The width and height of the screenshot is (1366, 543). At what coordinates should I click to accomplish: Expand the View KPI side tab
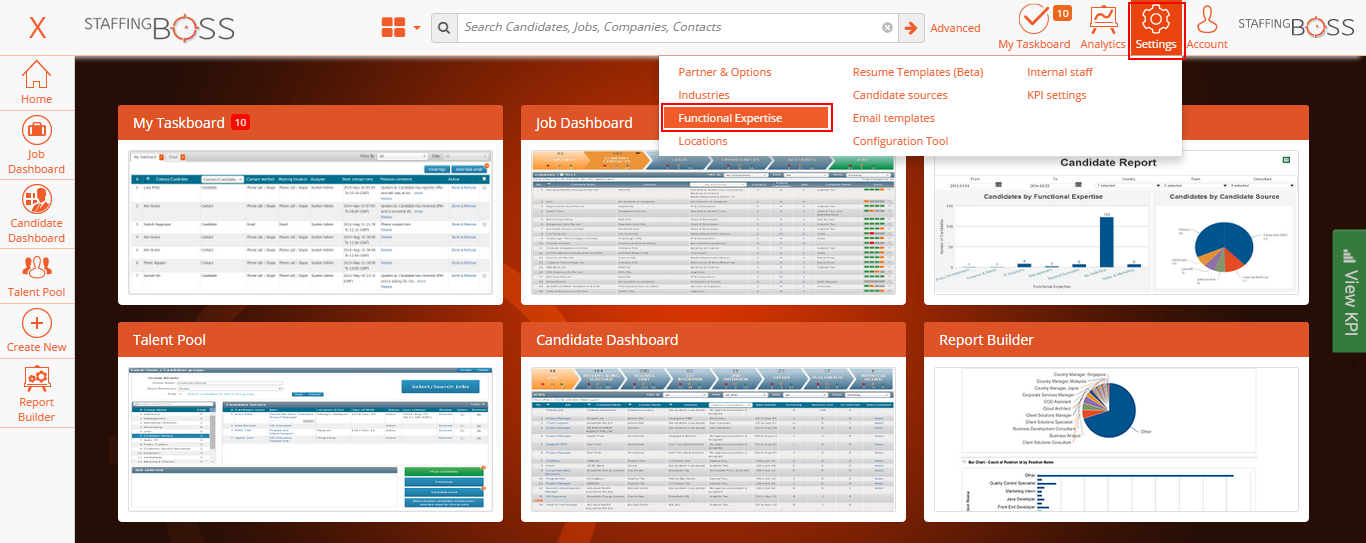pos(1349,291)
